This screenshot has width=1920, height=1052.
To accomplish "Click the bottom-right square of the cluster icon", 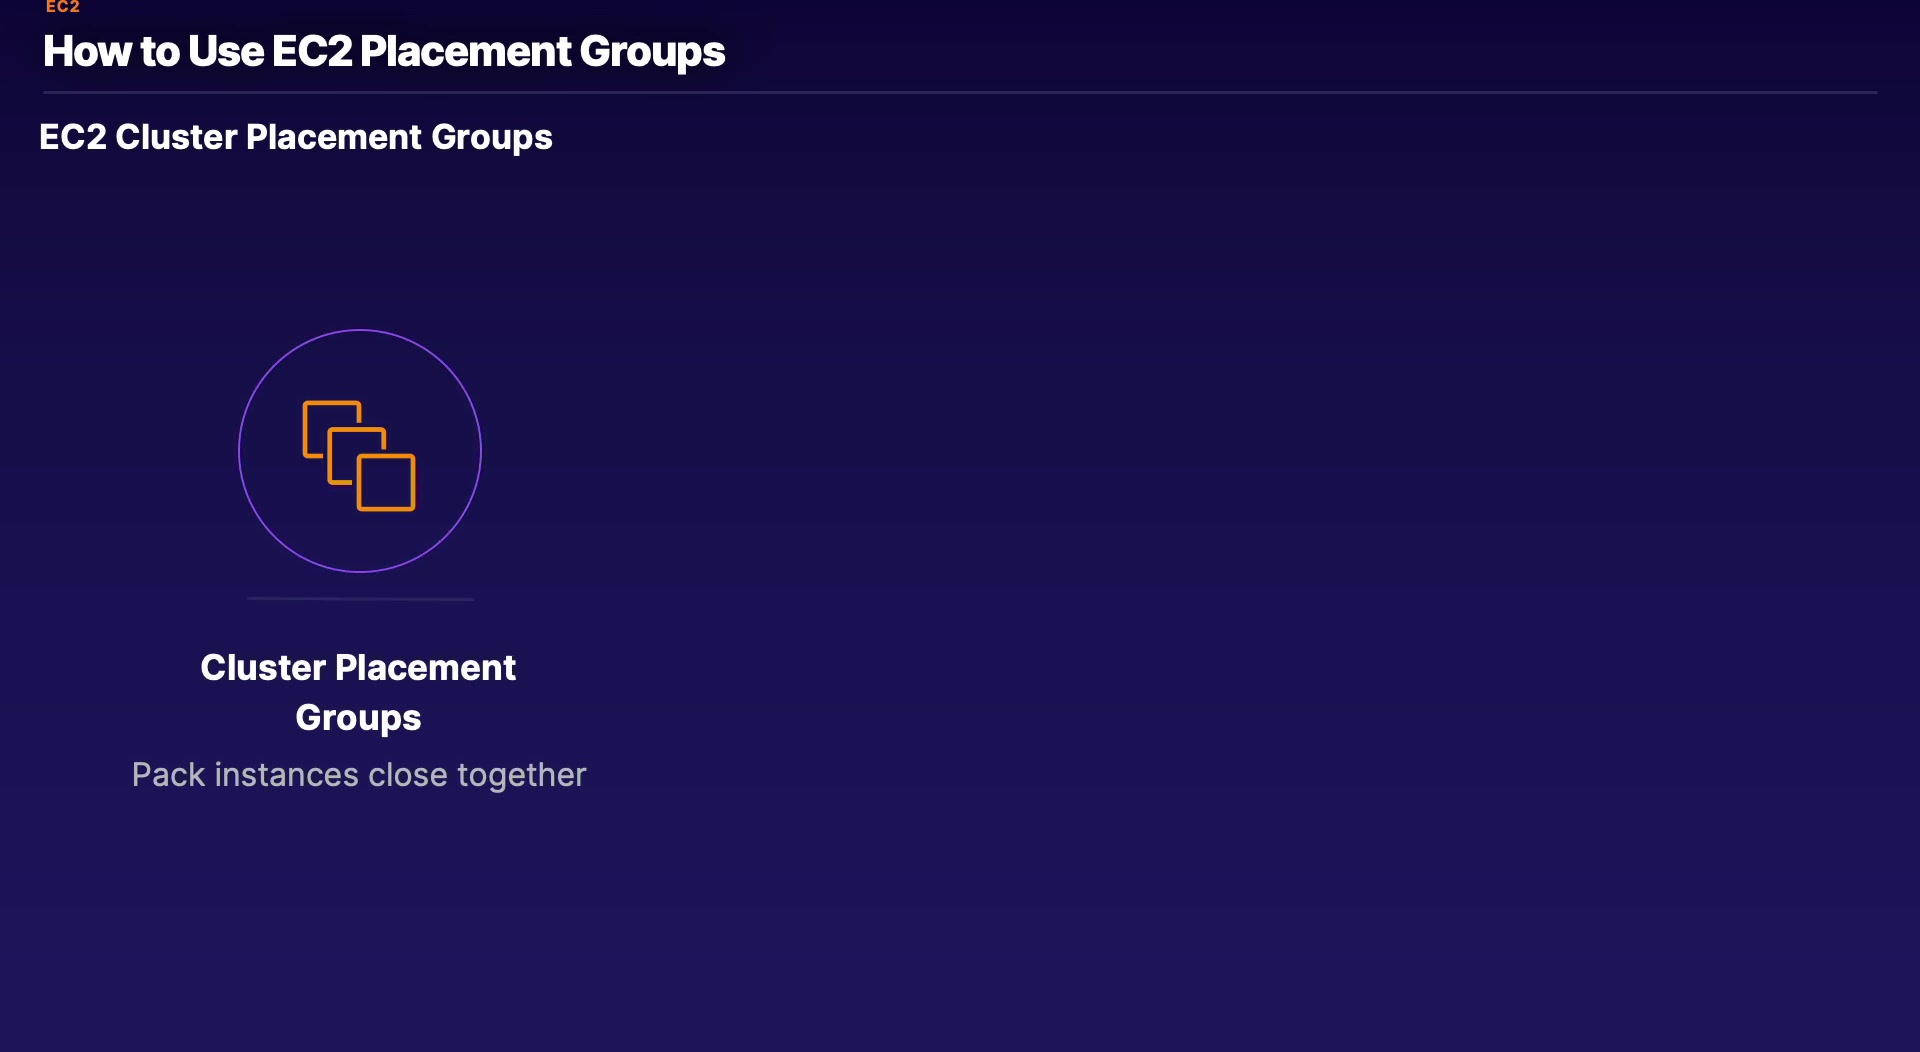I will (x=387, y=483).
